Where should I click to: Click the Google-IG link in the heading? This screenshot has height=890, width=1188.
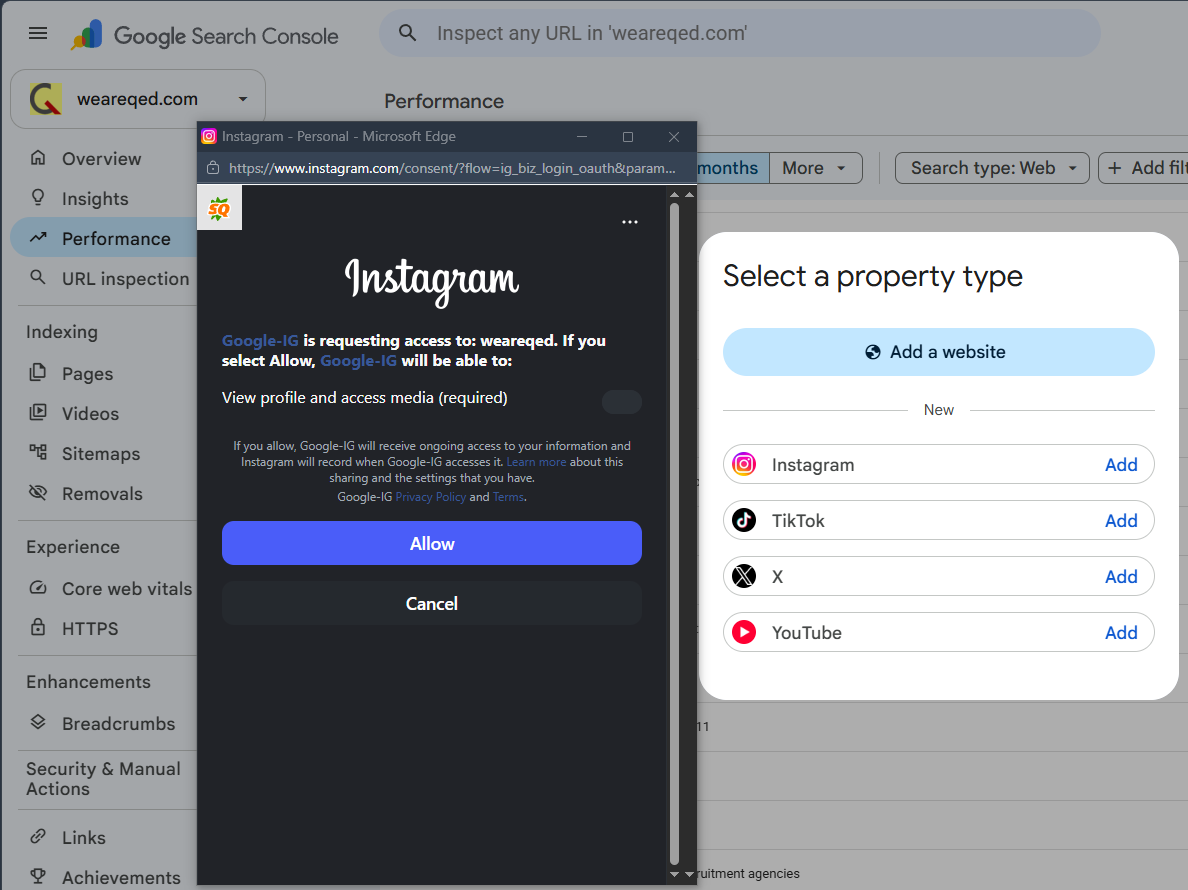click(x=260, y=341)
